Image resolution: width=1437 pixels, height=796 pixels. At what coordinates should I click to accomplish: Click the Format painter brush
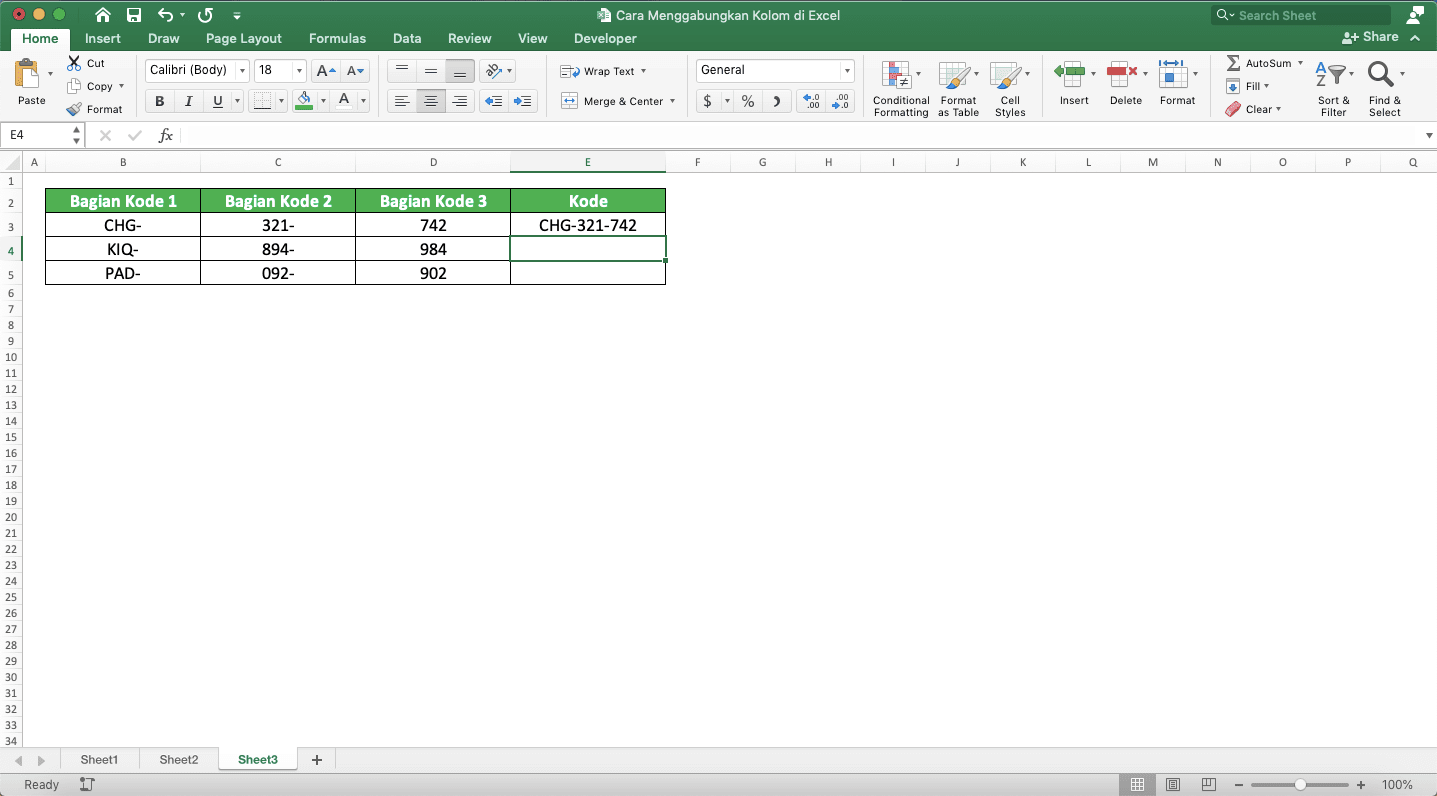click(x=74, y=109)
